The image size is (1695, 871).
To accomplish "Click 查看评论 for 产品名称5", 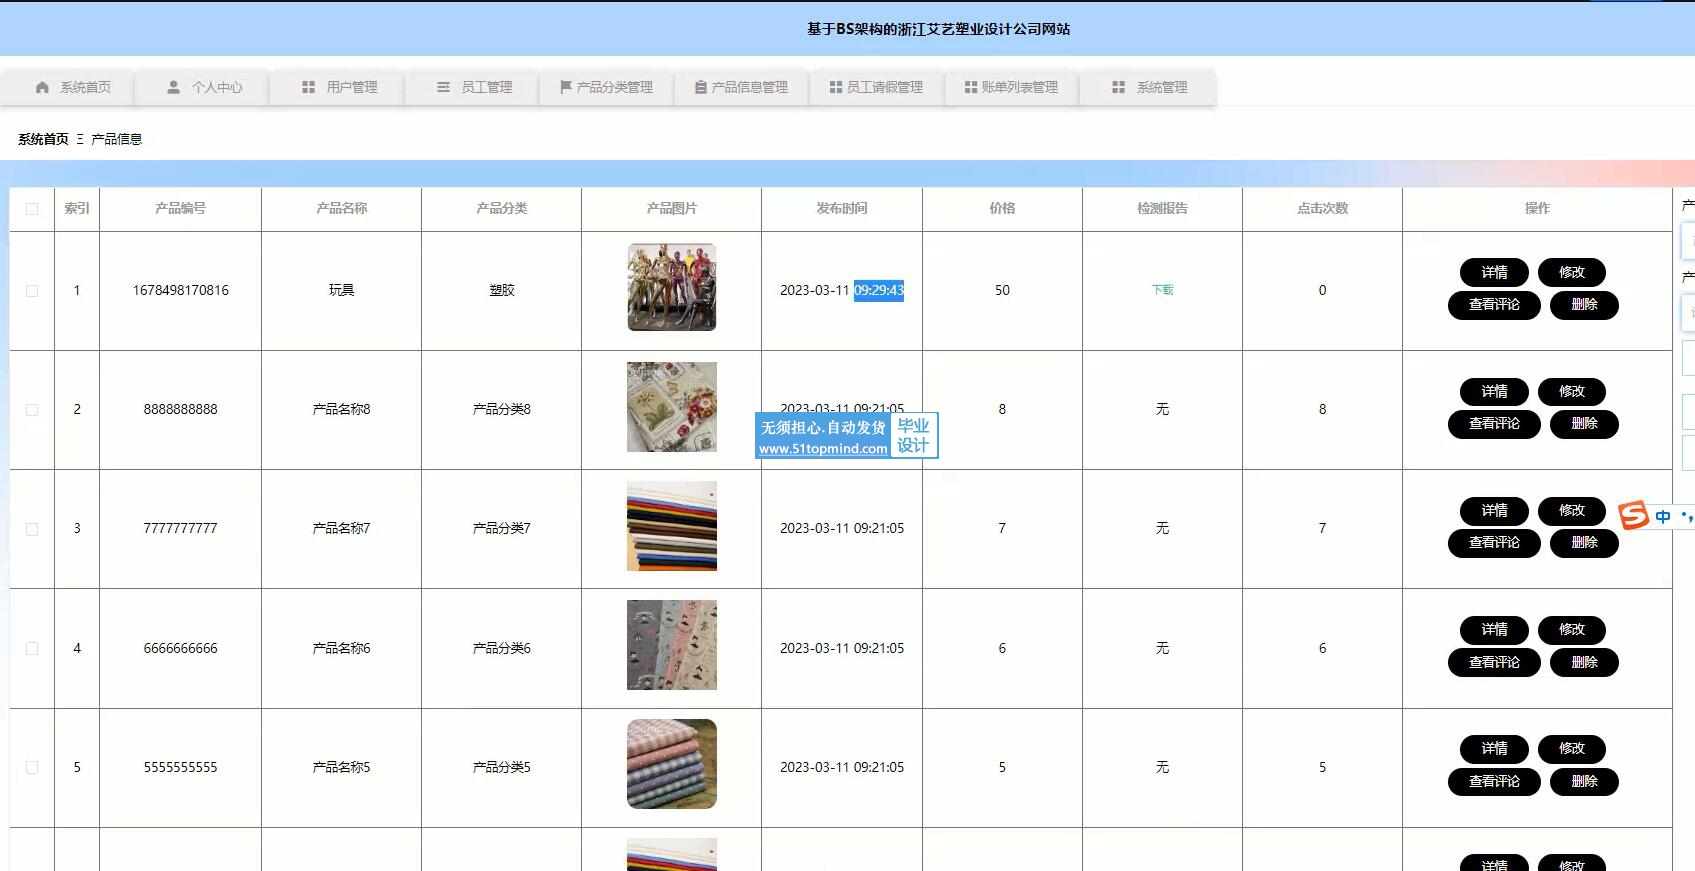I will pyautogui.click(x=1494, y=781).
